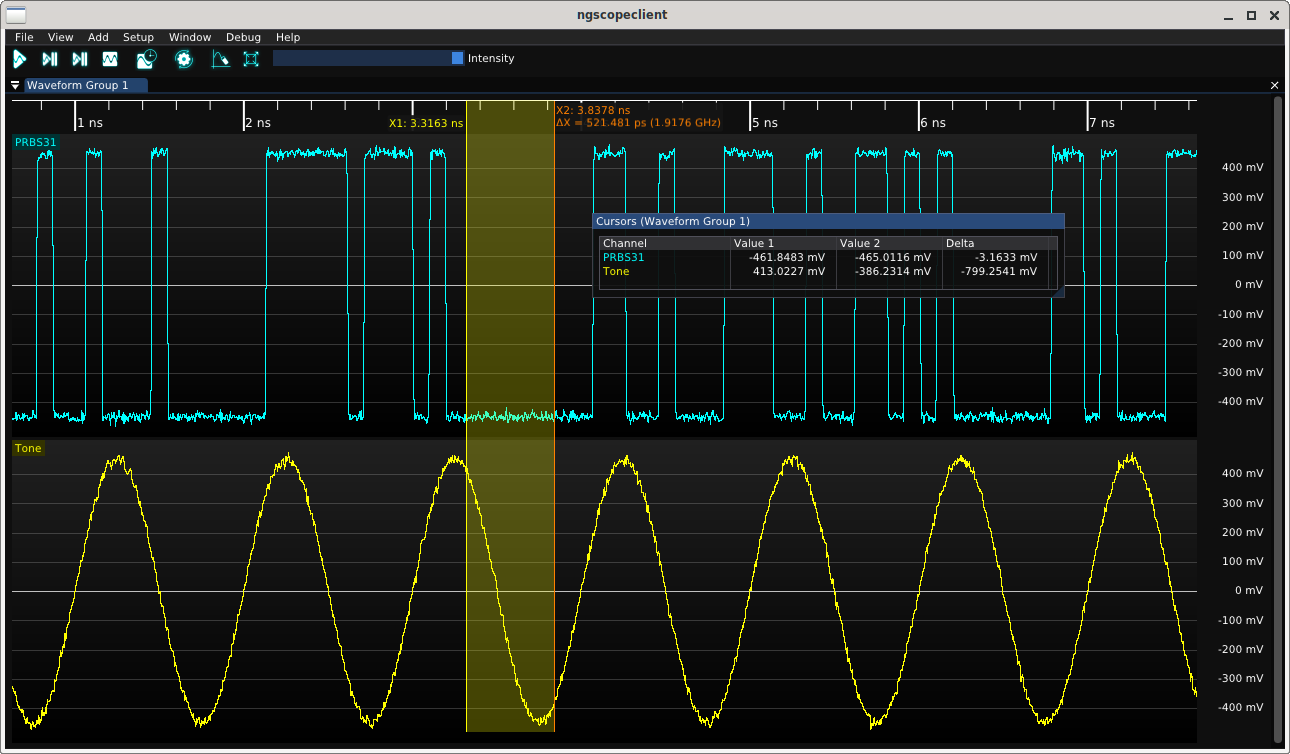Click the Force trigger toolbar icon
Screen dimensions: 1290x754
tap(80, 59)
